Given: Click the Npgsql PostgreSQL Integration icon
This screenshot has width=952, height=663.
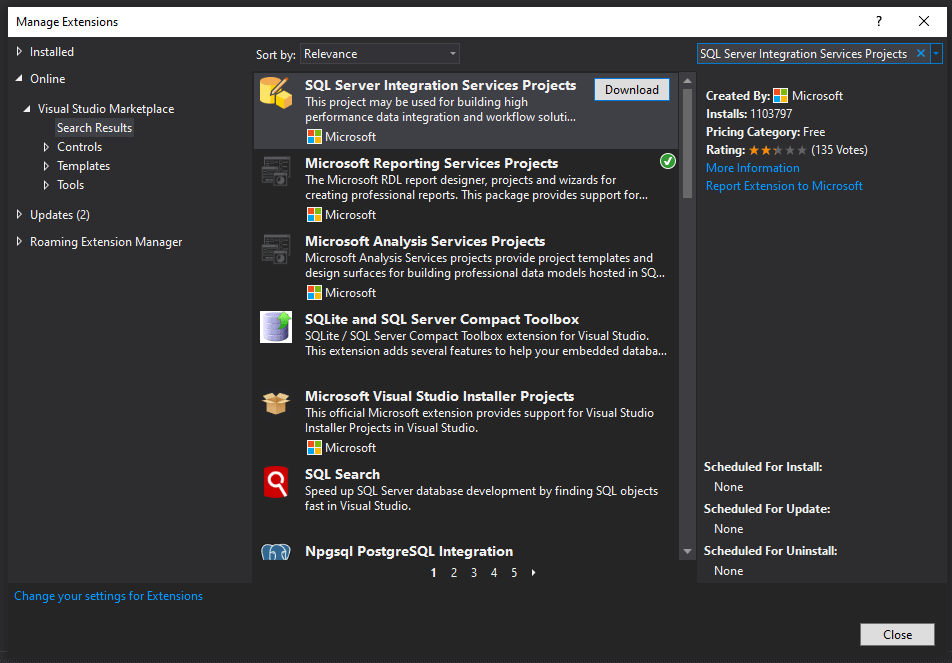Looking at the screenshot, I should tap(276, 551).
